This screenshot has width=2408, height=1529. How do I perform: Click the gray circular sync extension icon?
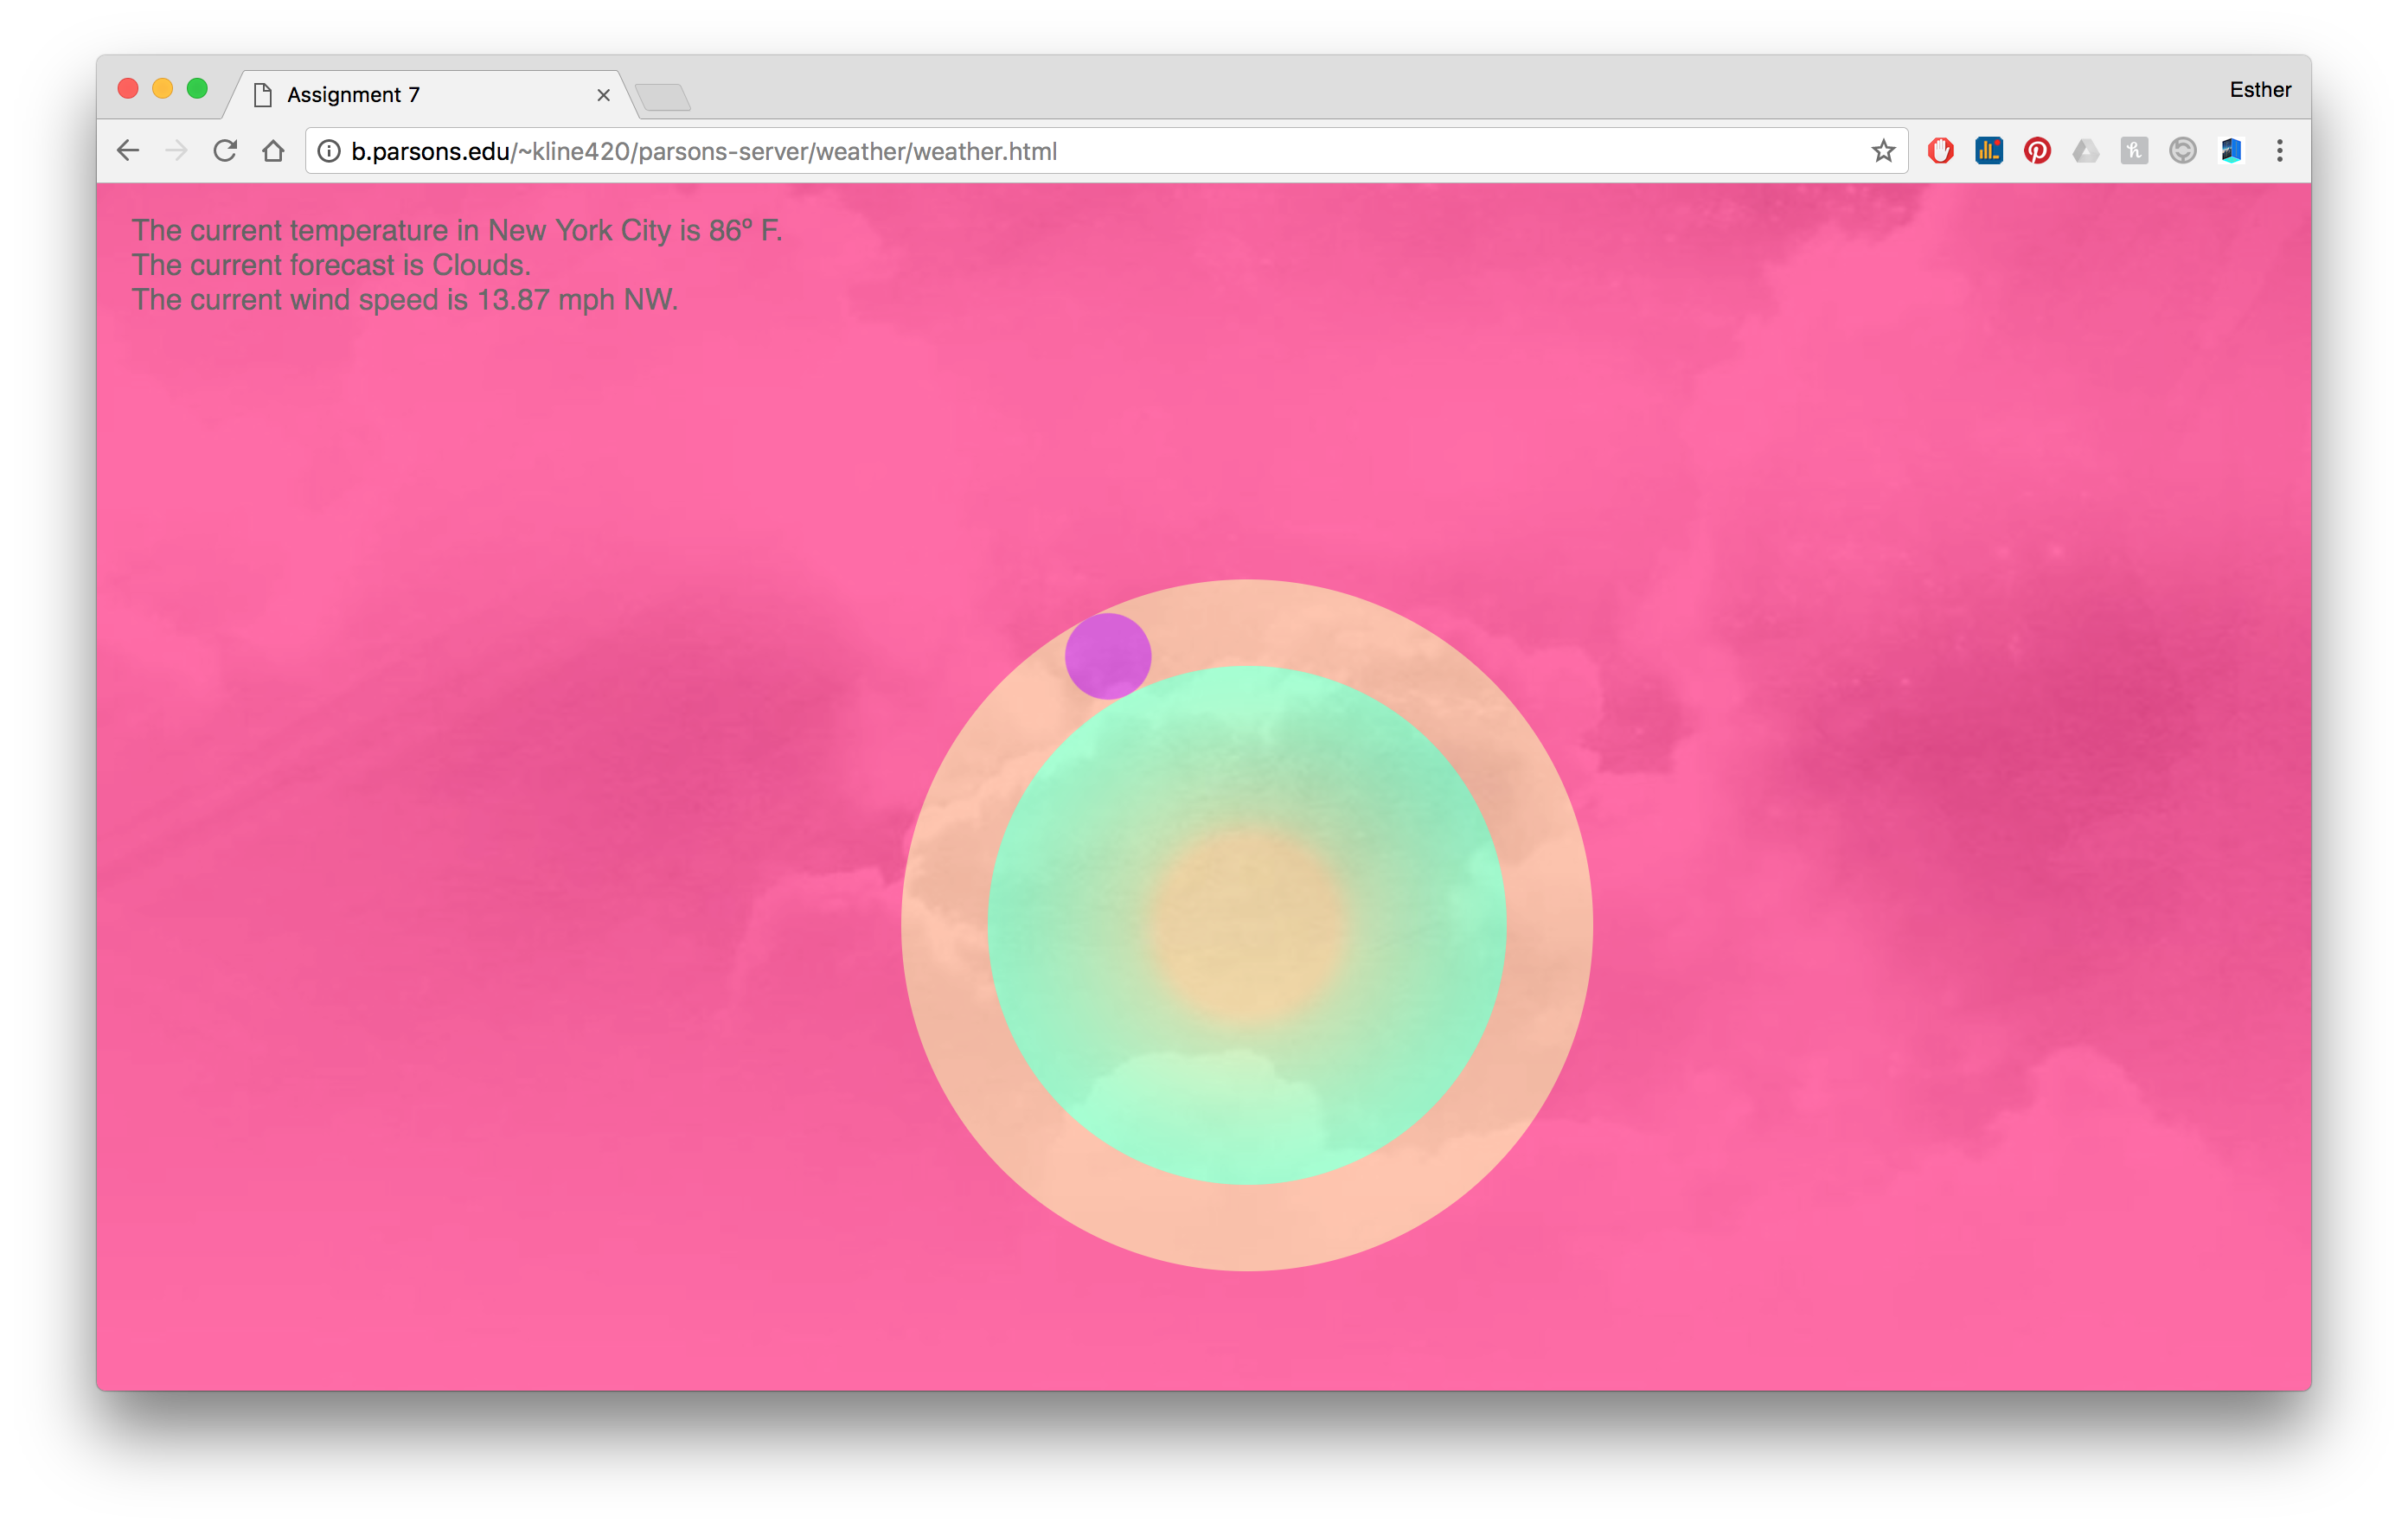pos(2182,151)
